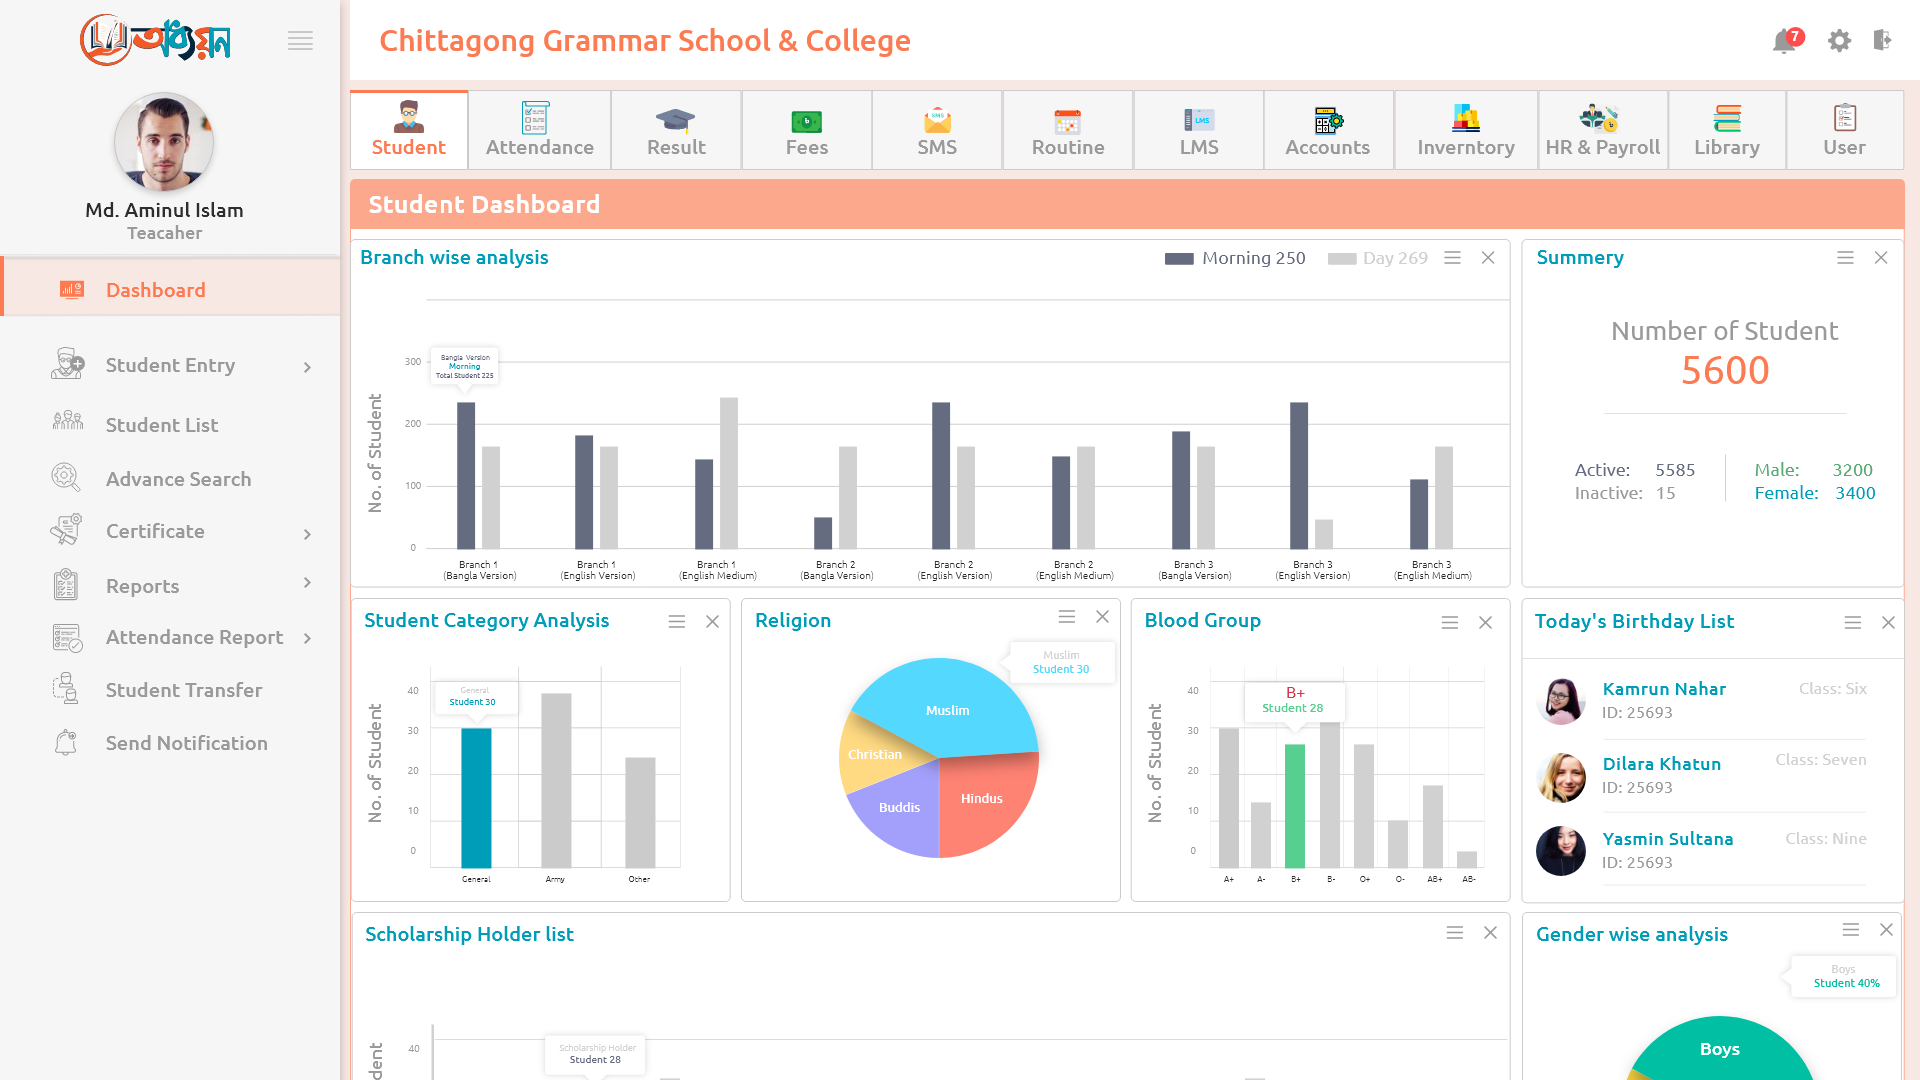
Task: Toggle Day 269 legend series
Action: click(1377, 258)
